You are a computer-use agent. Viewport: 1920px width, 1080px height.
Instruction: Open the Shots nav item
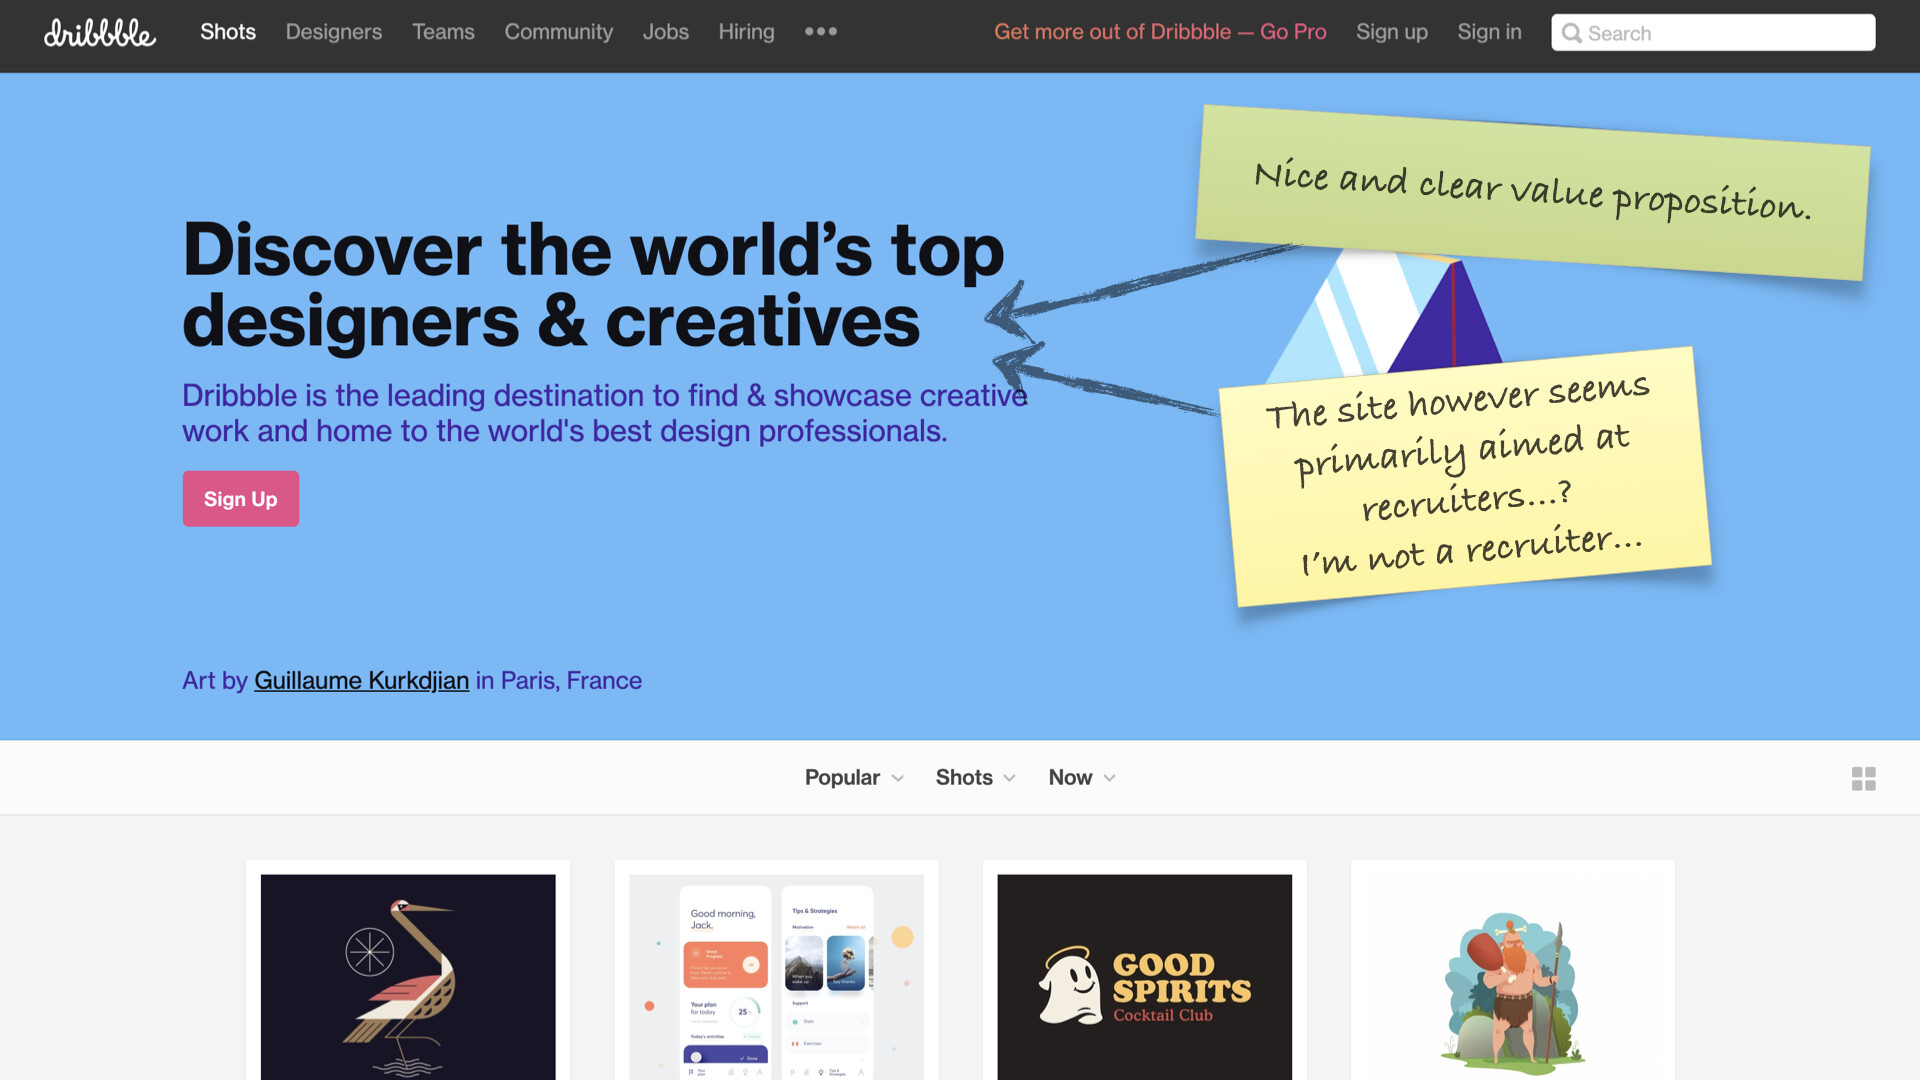[228, 31]
